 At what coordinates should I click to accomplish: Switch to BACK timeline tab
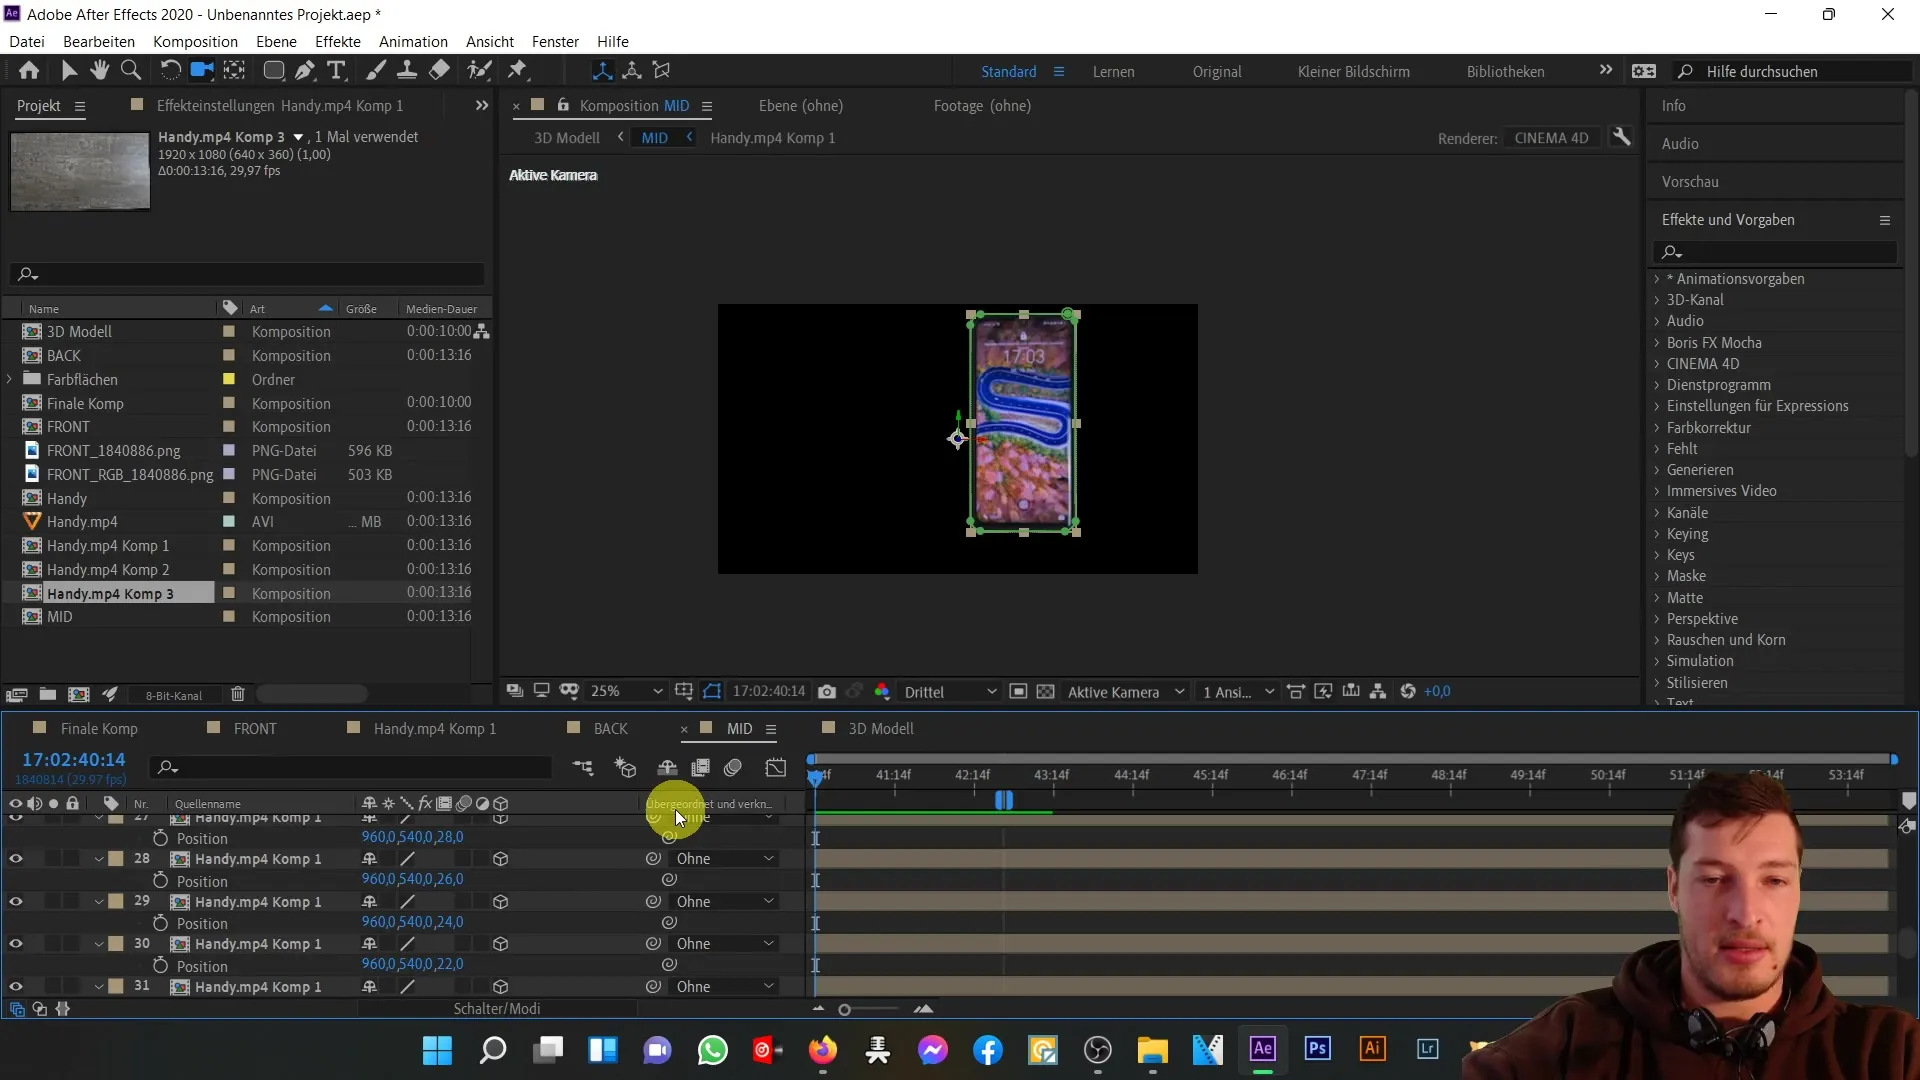[611, 729]
